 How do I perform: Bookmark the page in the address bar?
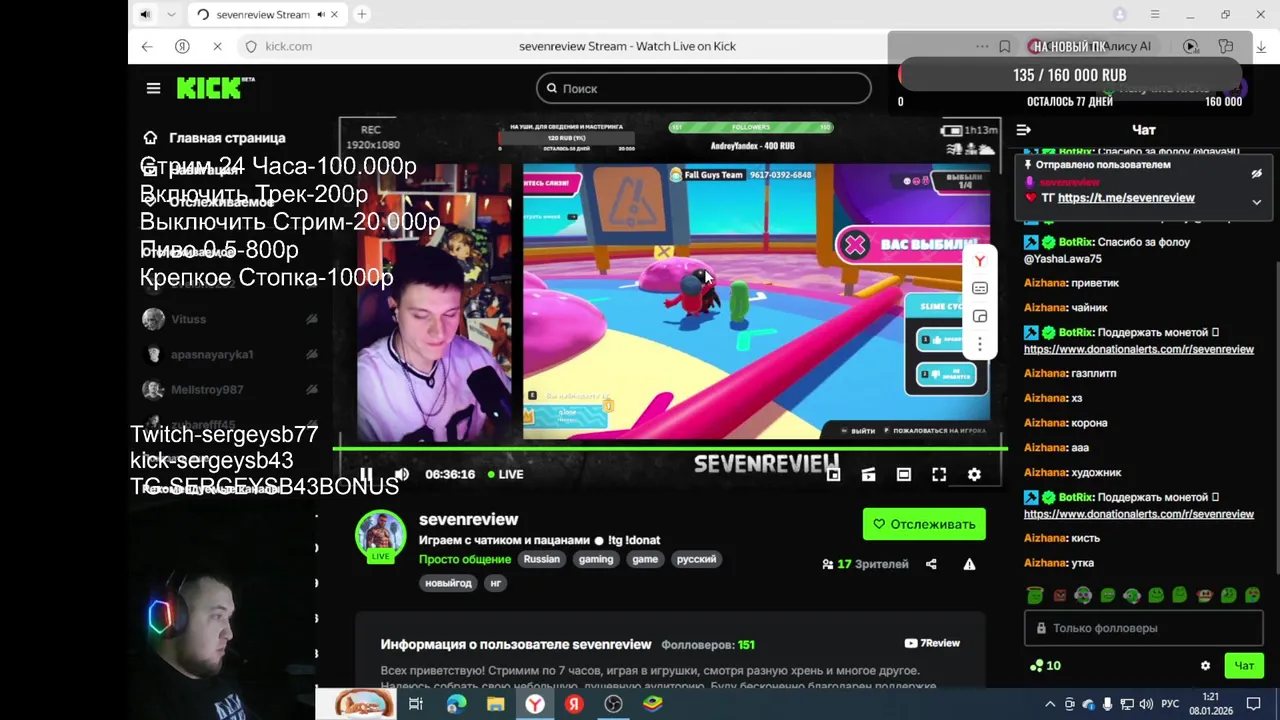click(x=1005, y=46)
